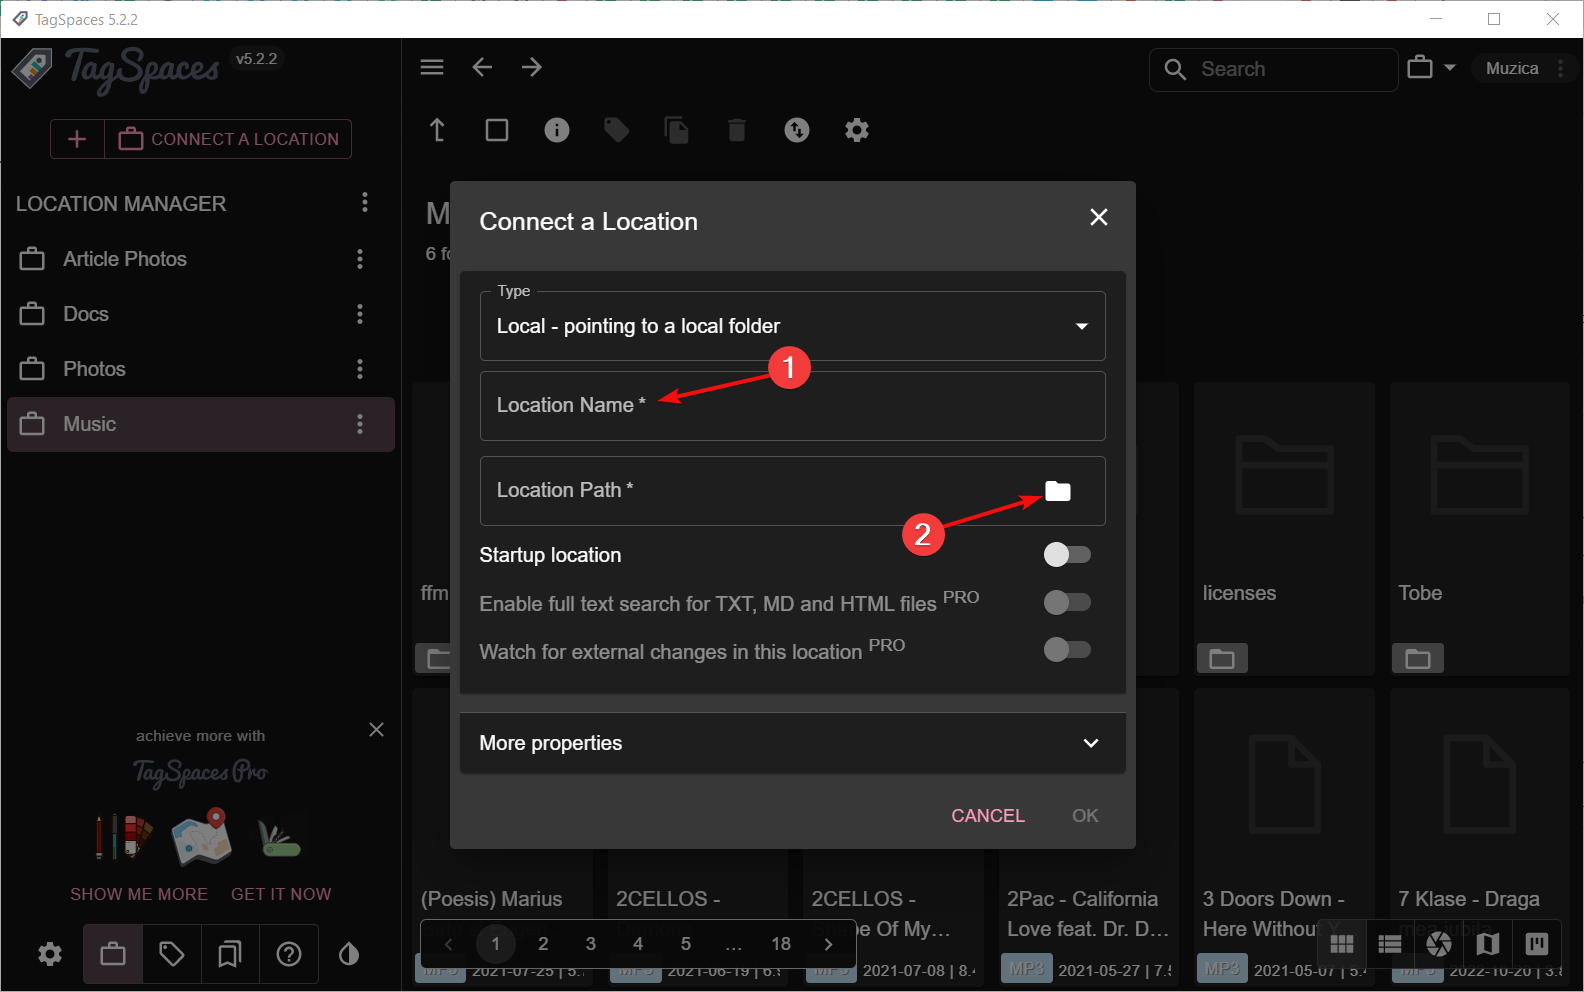Go to page 18 in pagination

781,943
